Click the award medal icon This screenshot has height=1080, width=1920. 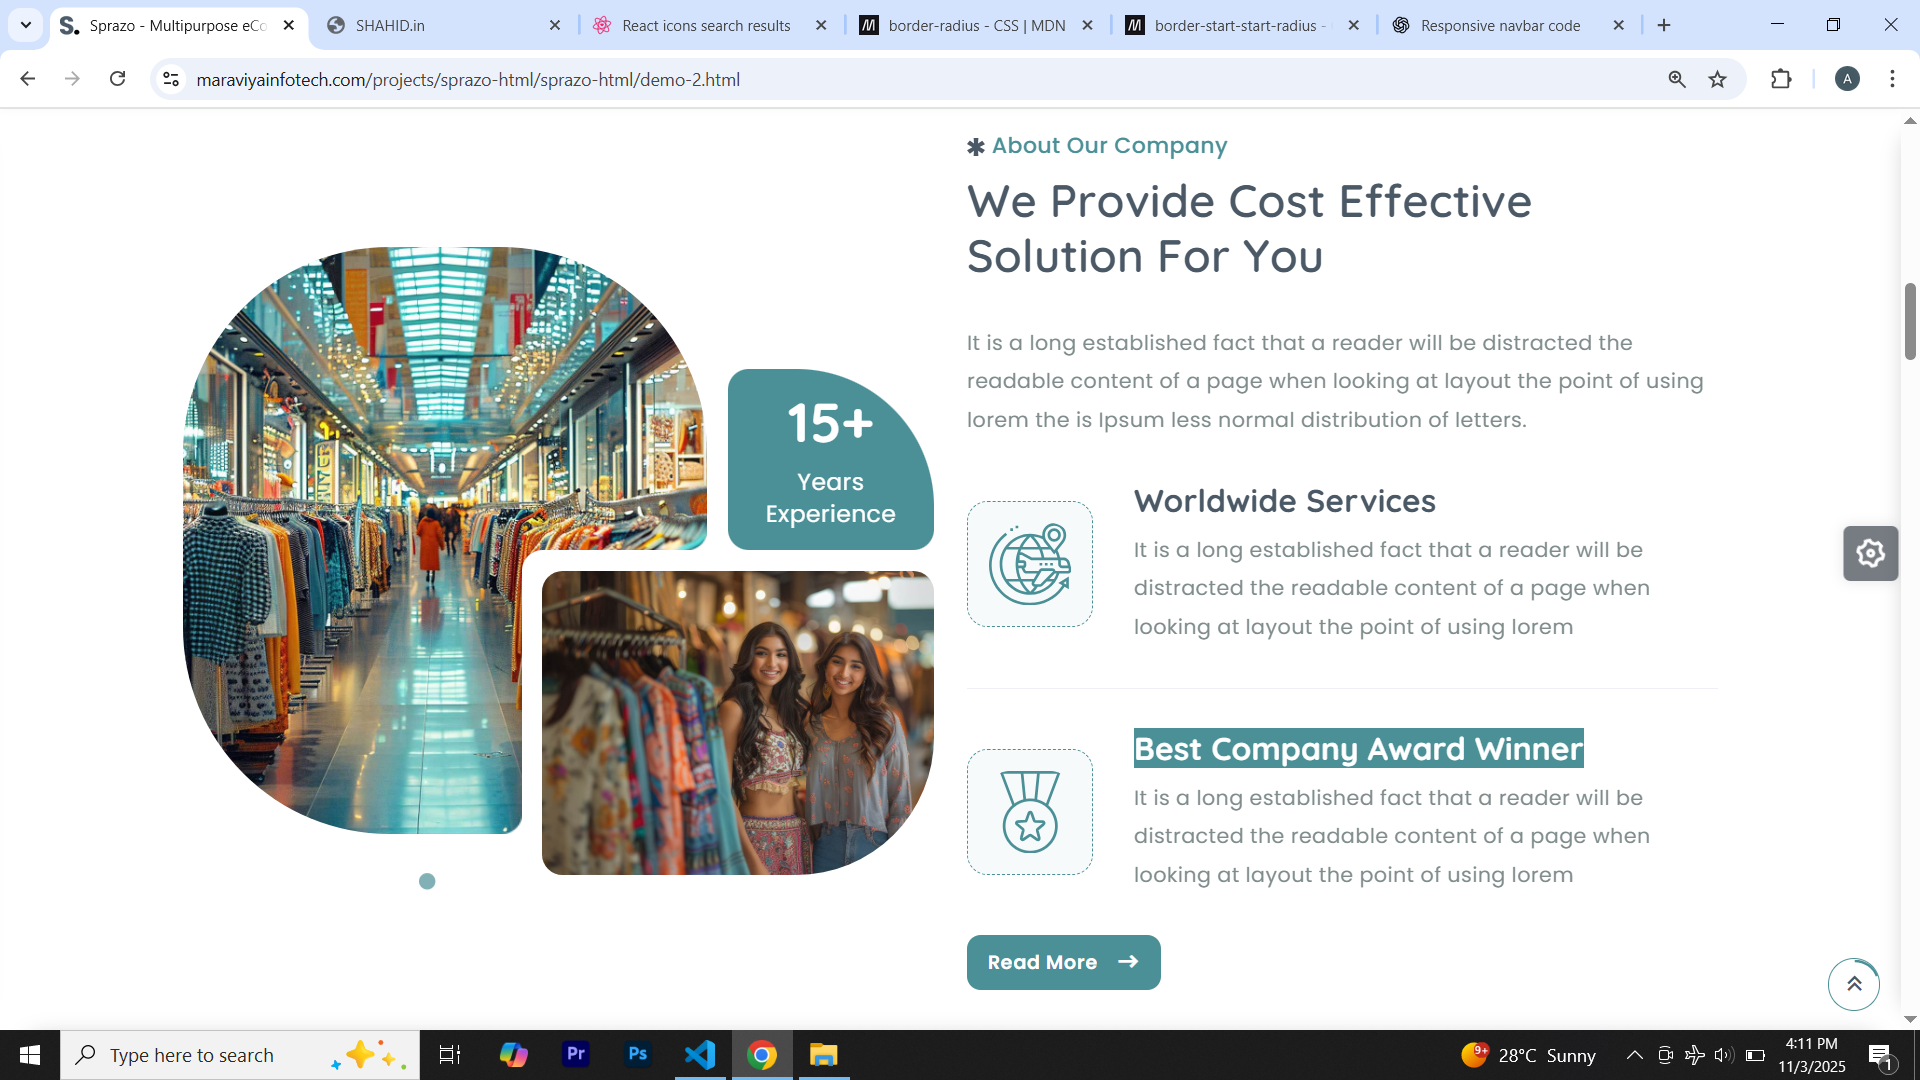(x=1029, y=812)
